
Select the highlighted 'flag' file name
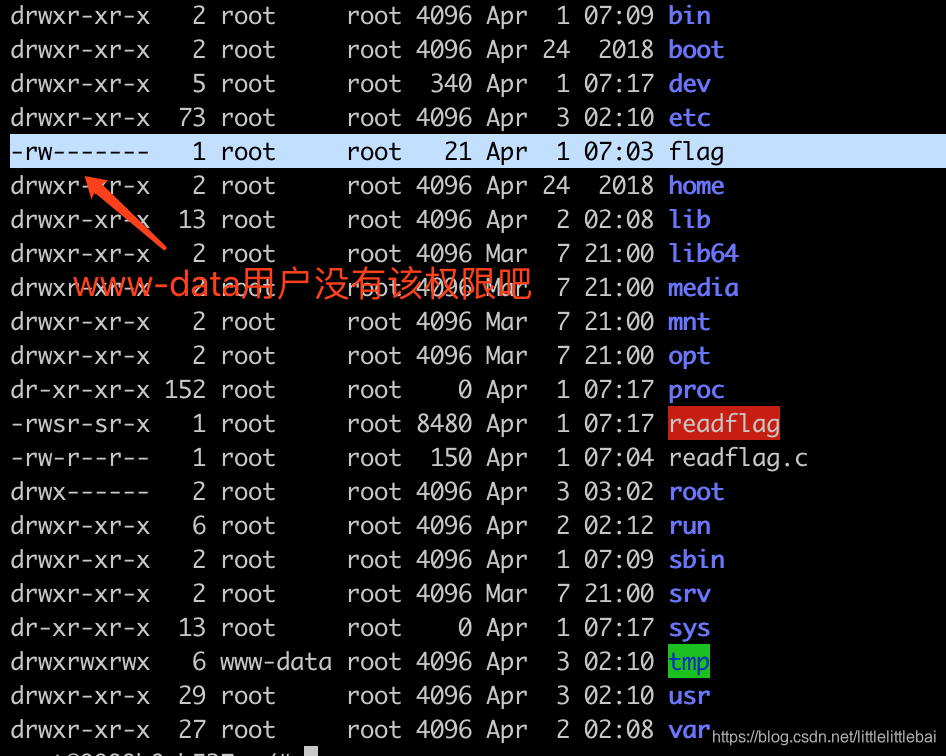(x=696, y=151)
